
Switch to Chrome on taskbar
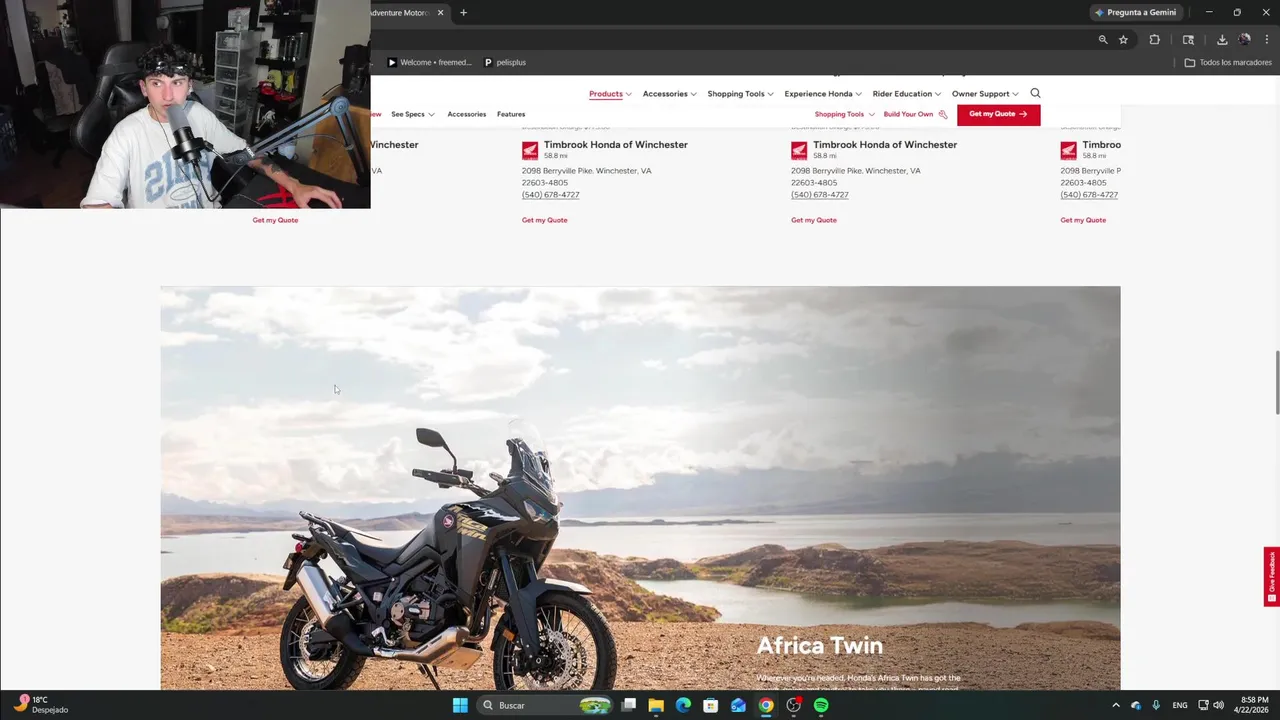pyautogui.click(x=766, y=705)
